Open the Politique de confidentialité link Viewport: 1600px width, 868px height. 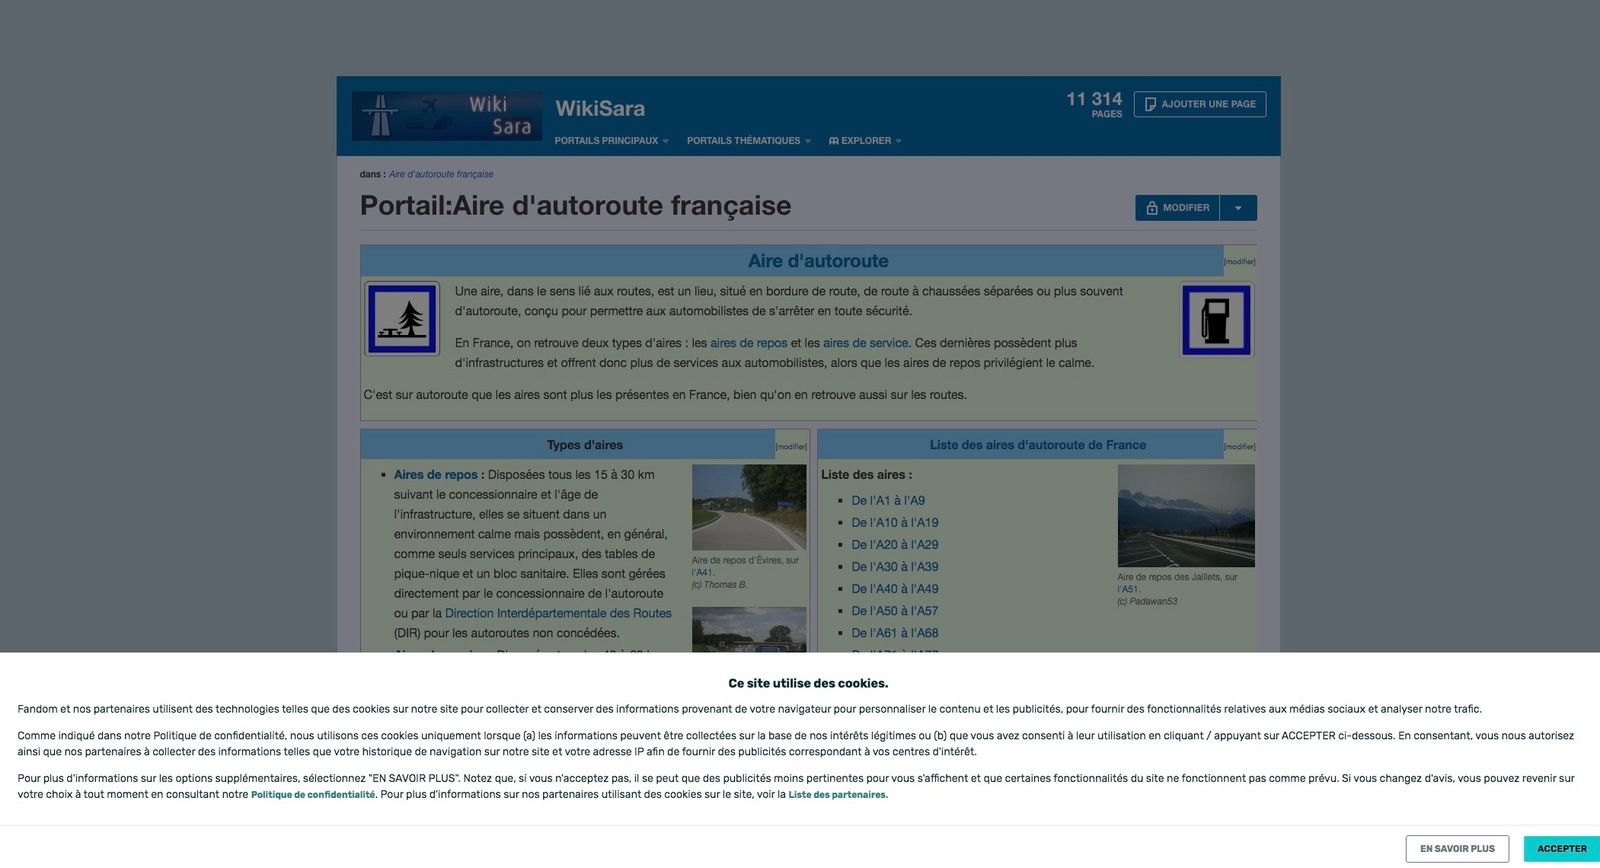point(313,795)
